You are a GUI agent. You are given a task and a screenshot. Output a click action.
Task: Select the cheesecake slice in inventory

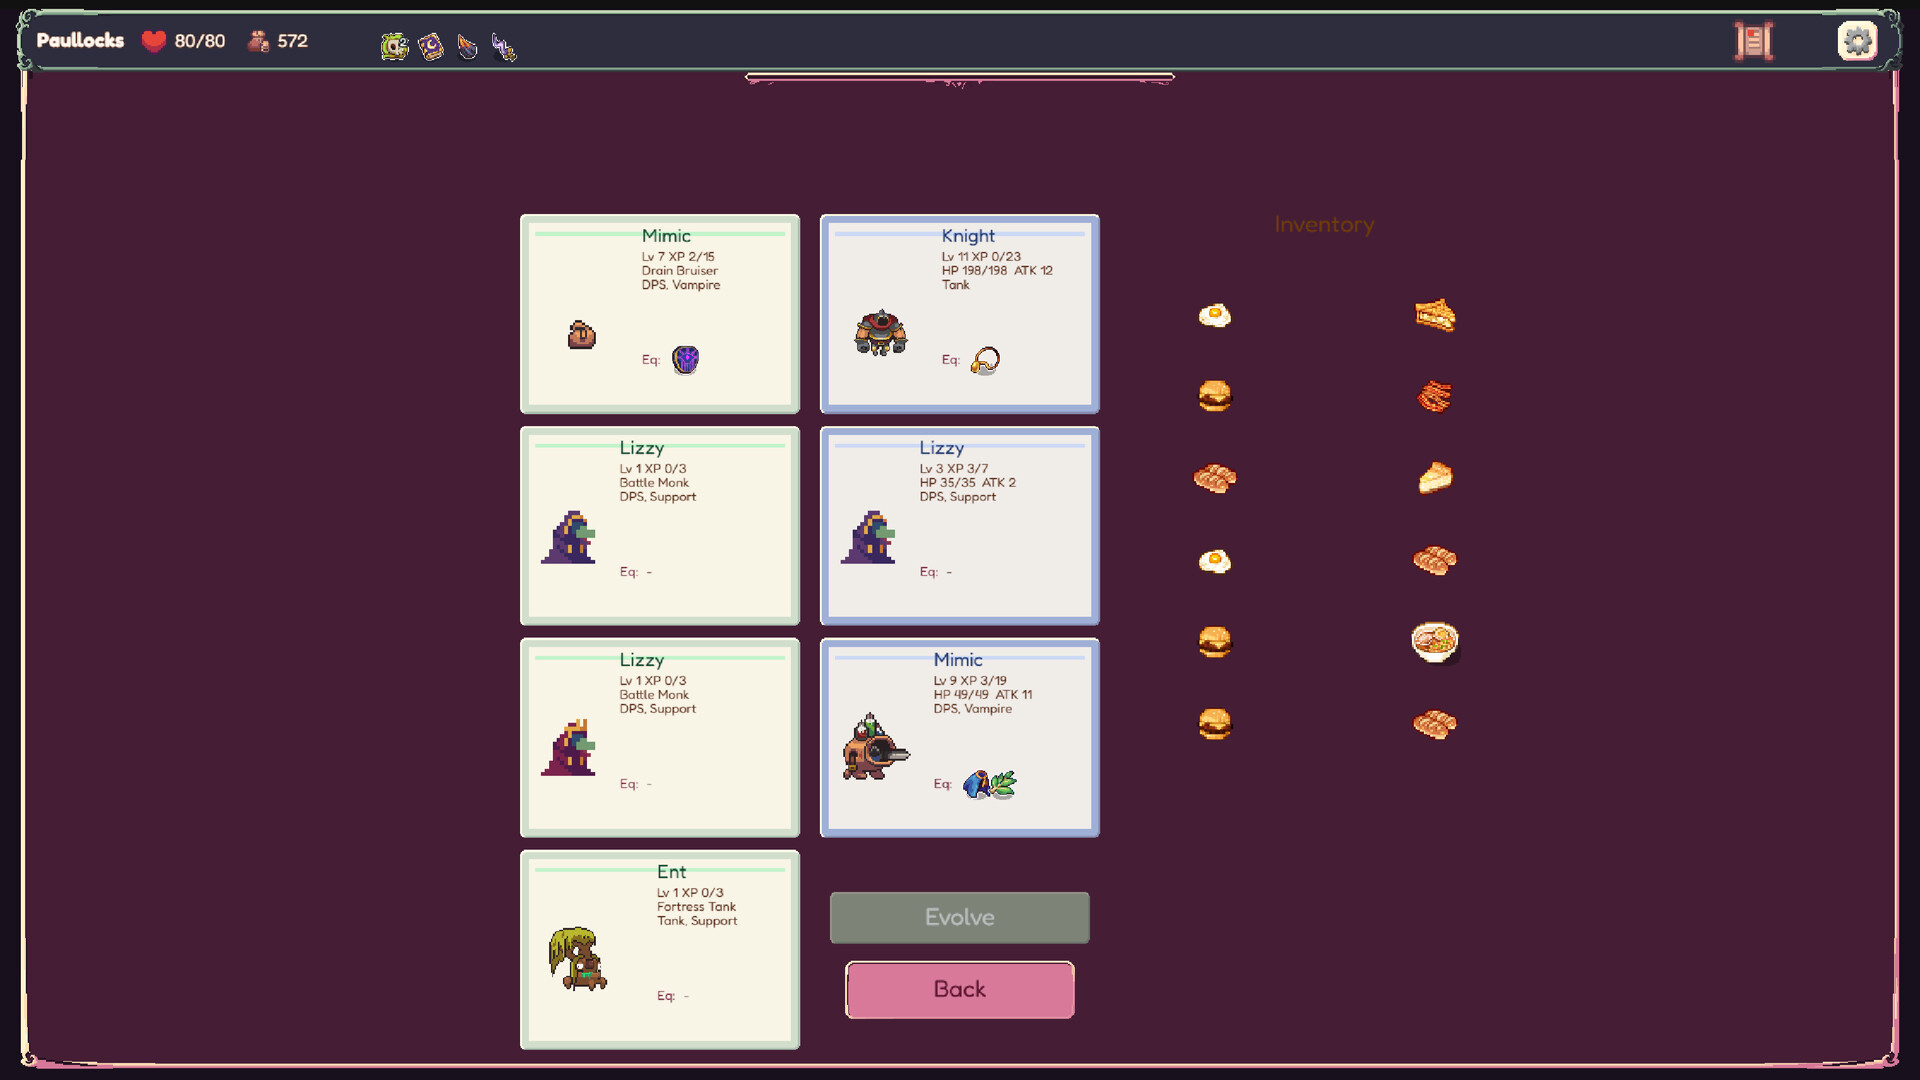pyautogui.click(x=1434, y=478)
